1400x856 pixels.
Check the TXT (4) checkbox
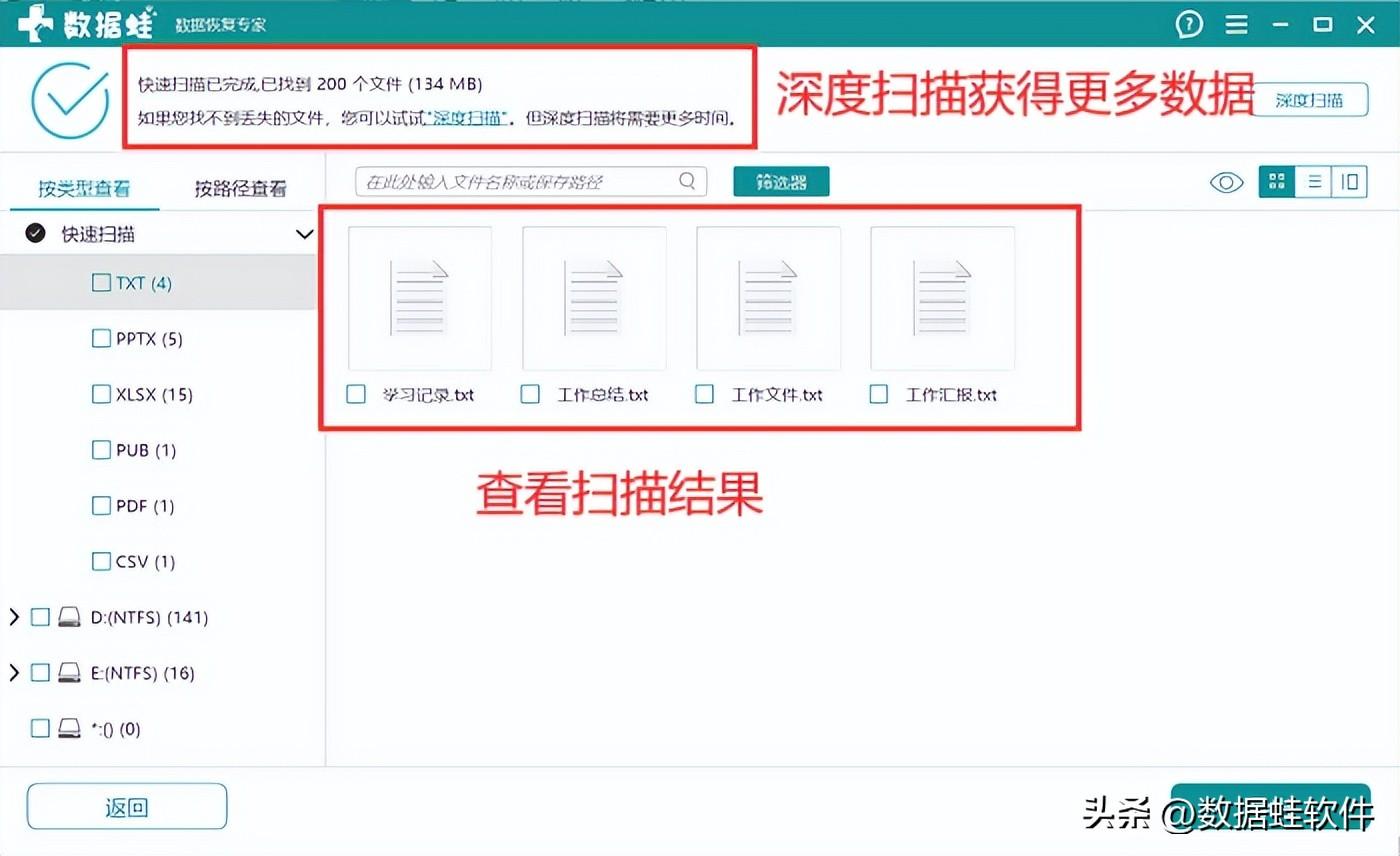101,283
